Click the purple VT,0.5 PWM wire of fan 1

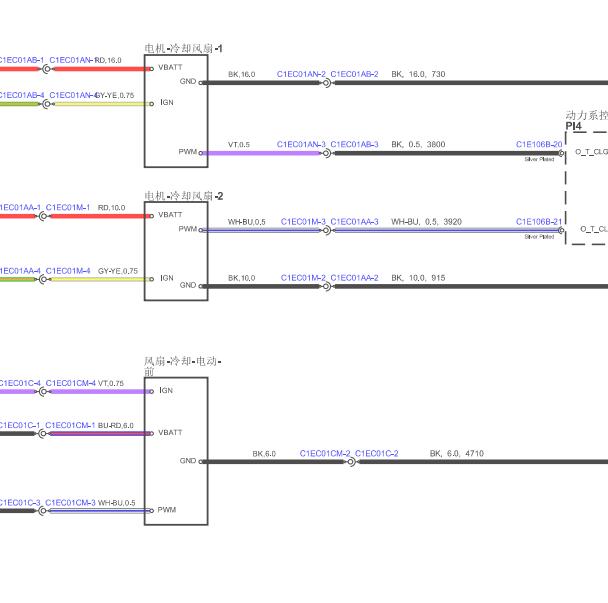pyautogui.click(x=262, y=153)
